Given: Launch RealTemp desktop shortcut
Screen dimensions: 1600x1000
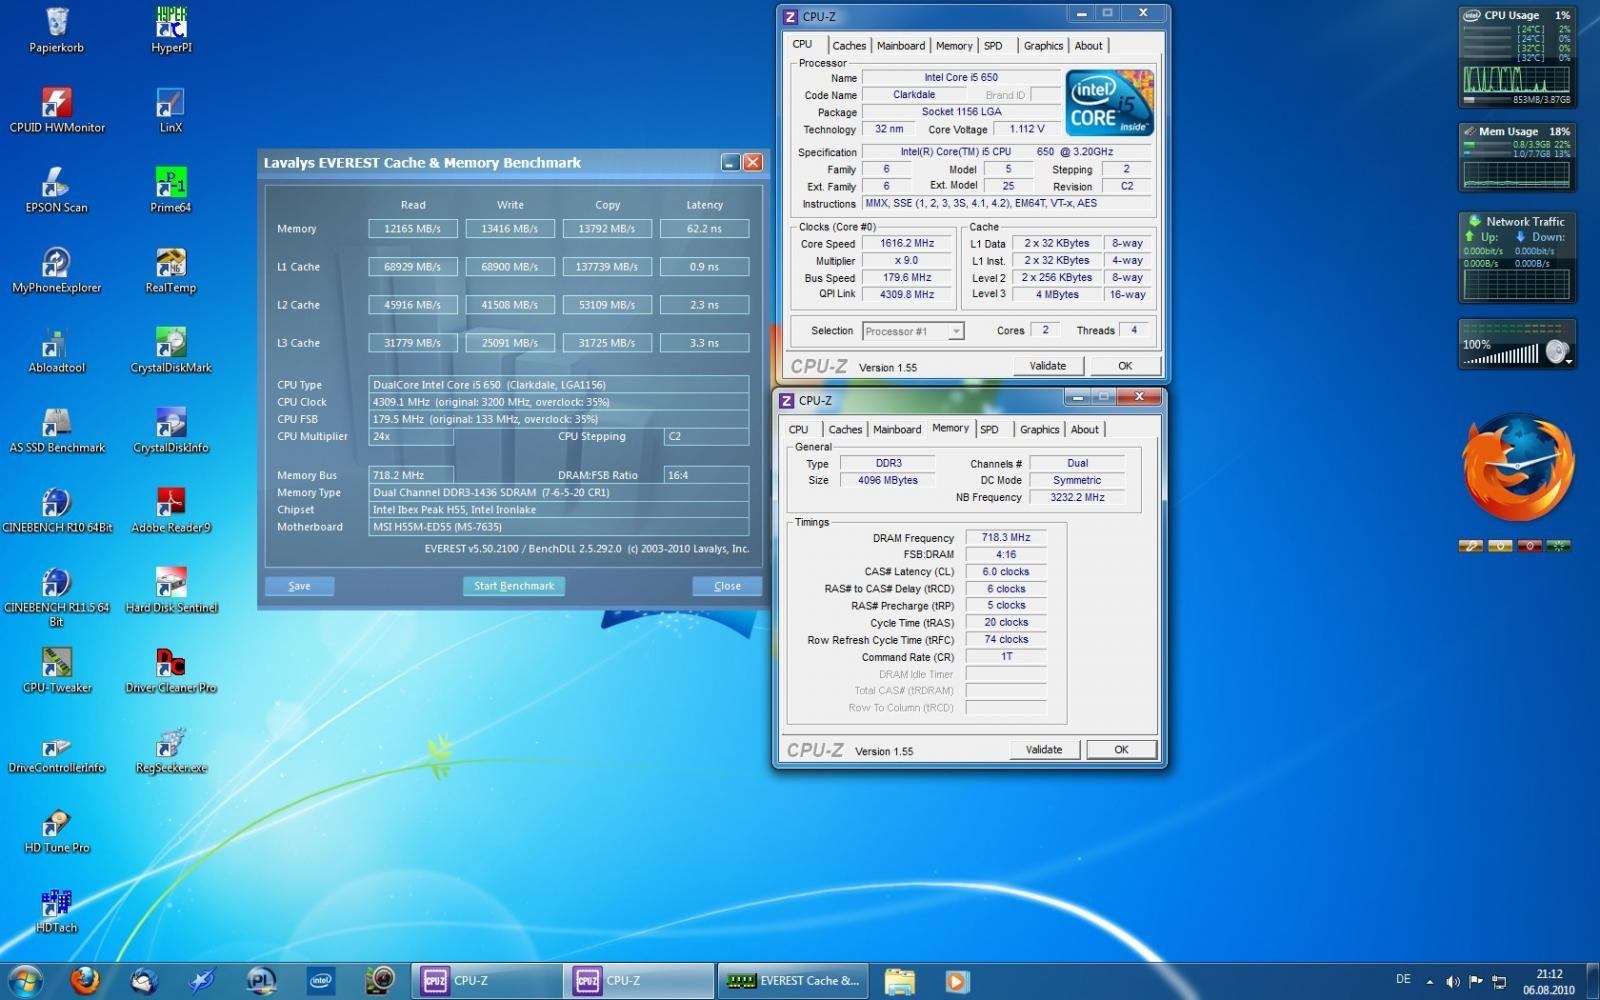Looking at the screenshot, I should pyautogui.click(x=171, y=270).
